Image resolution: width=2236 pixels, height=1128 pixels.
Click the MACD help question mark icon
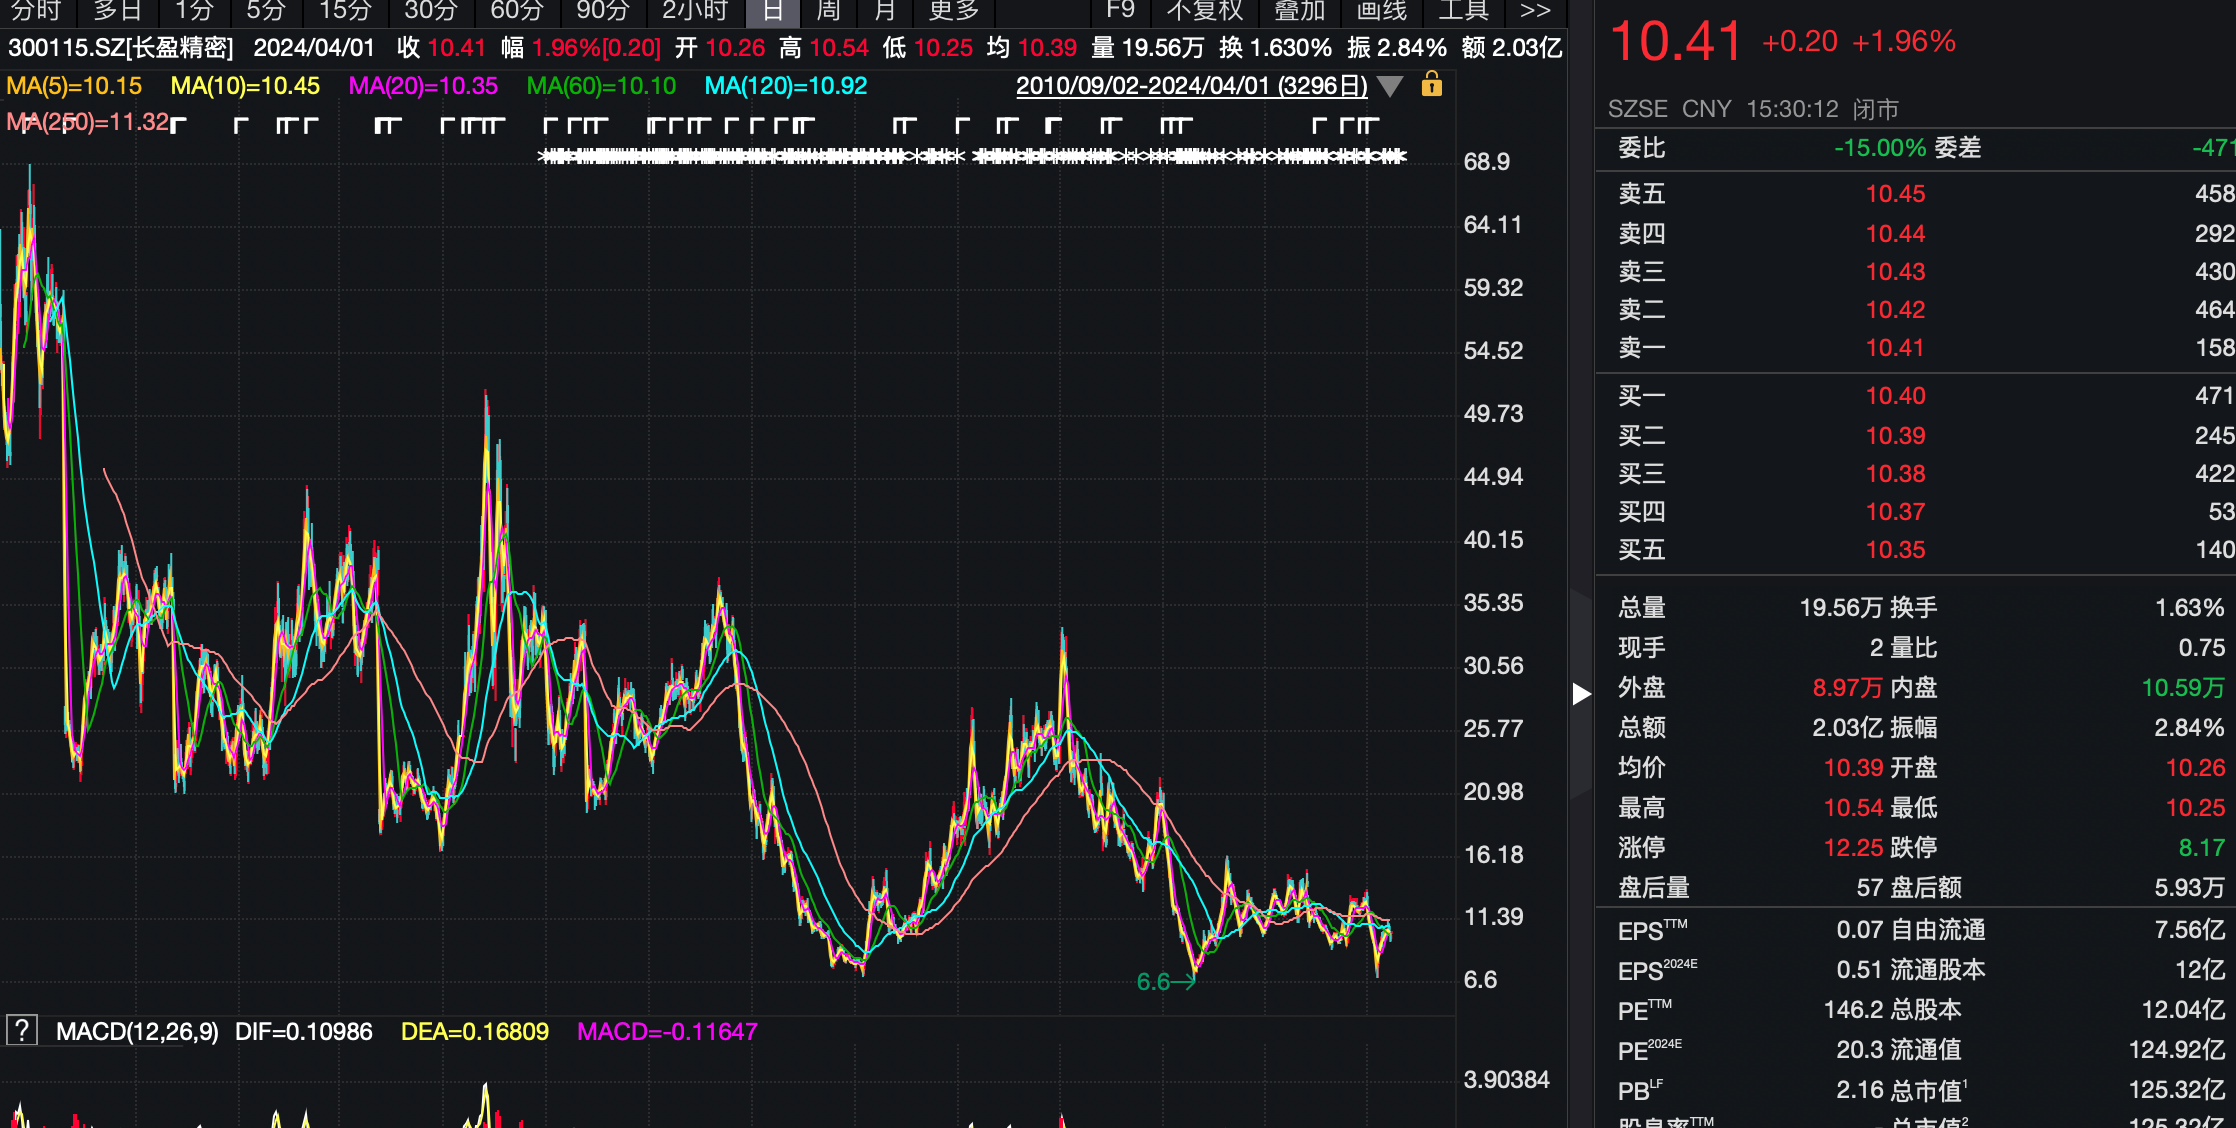(22, 1030)
